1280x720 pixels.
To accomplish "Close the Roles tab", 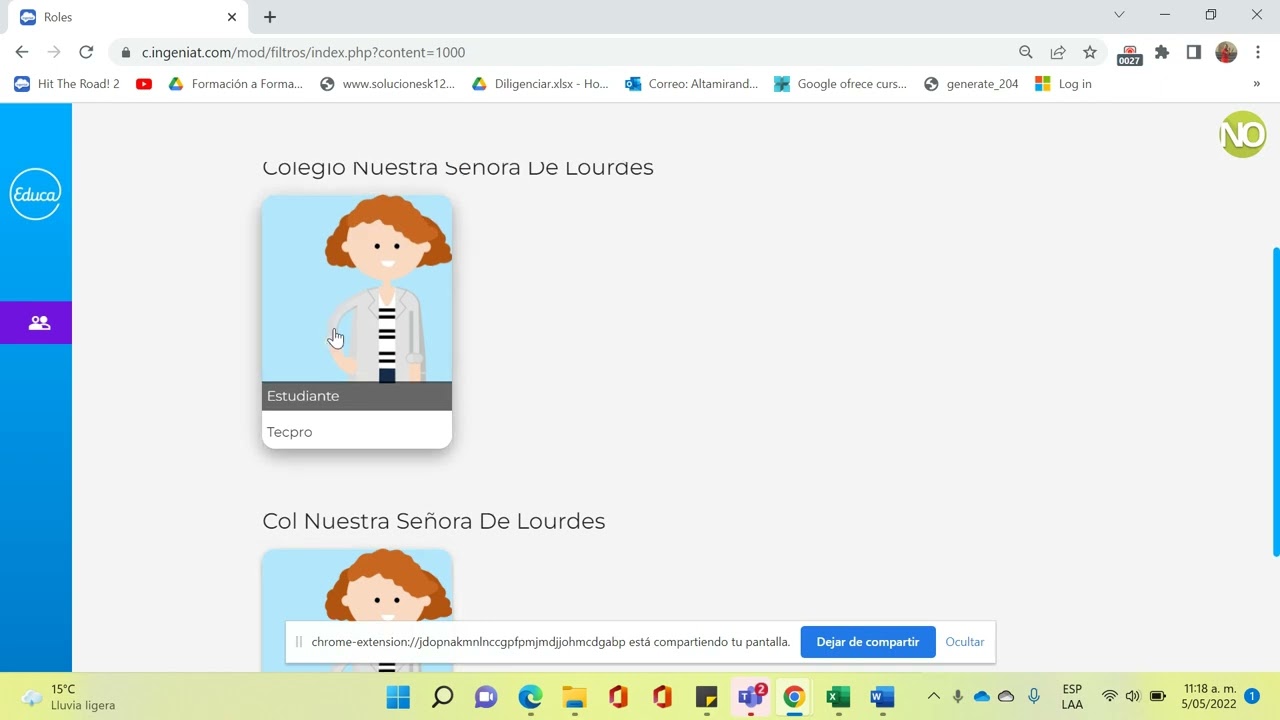I will 232,17.
